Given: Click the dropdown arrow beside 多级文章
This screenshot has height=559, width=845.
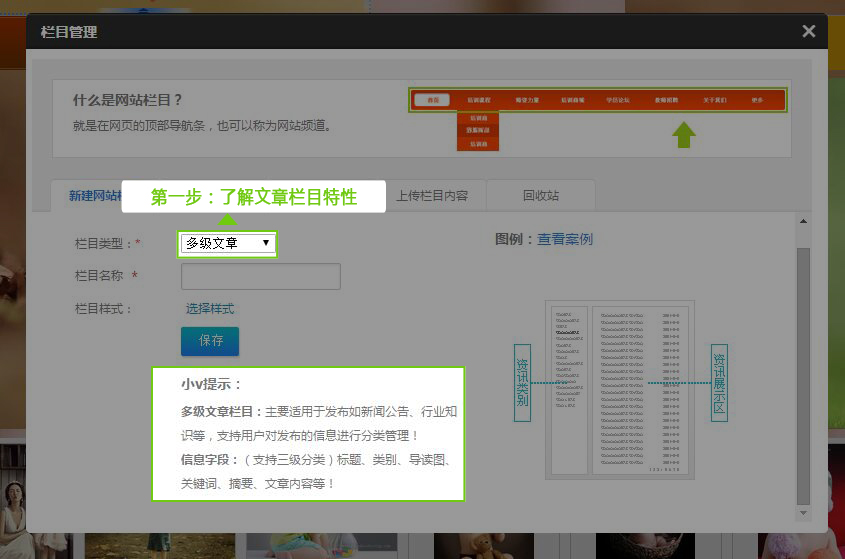Looking at the screenshot, I should point(266,243).
